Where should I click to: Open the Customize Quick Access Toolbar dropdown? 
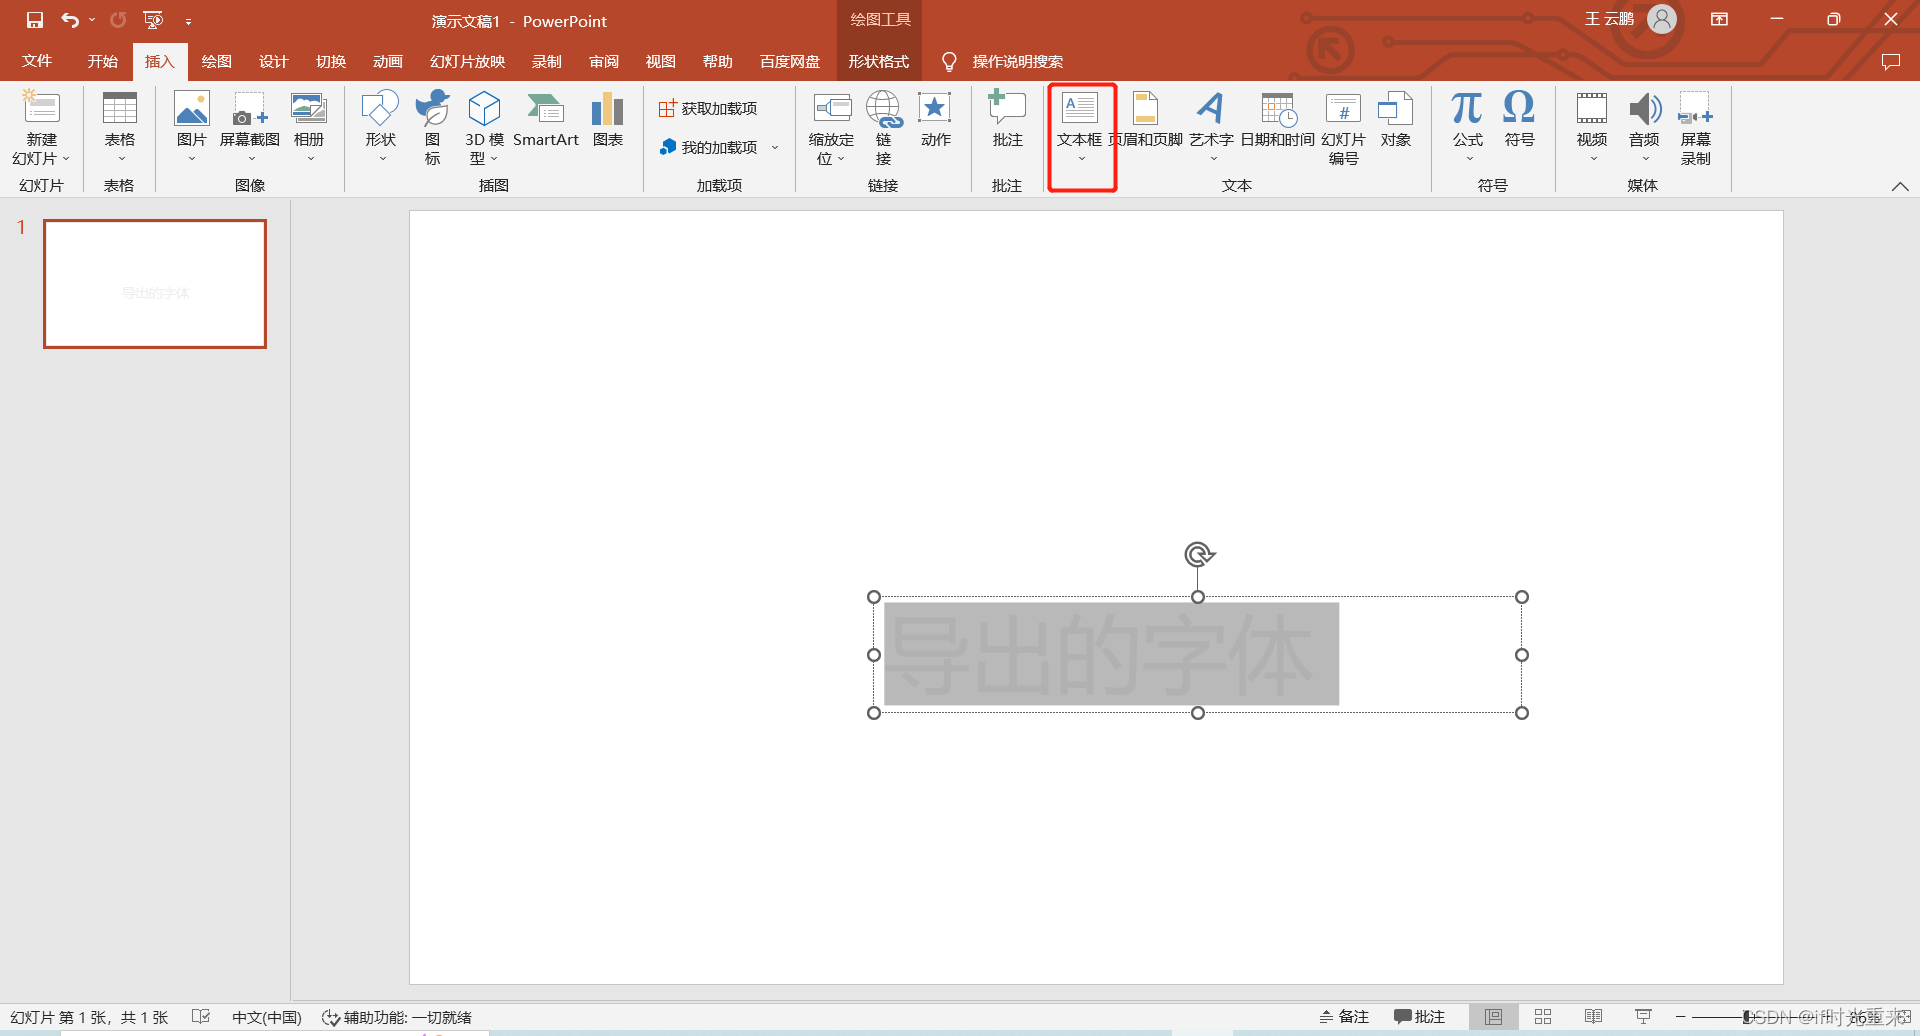coord(188,21)
